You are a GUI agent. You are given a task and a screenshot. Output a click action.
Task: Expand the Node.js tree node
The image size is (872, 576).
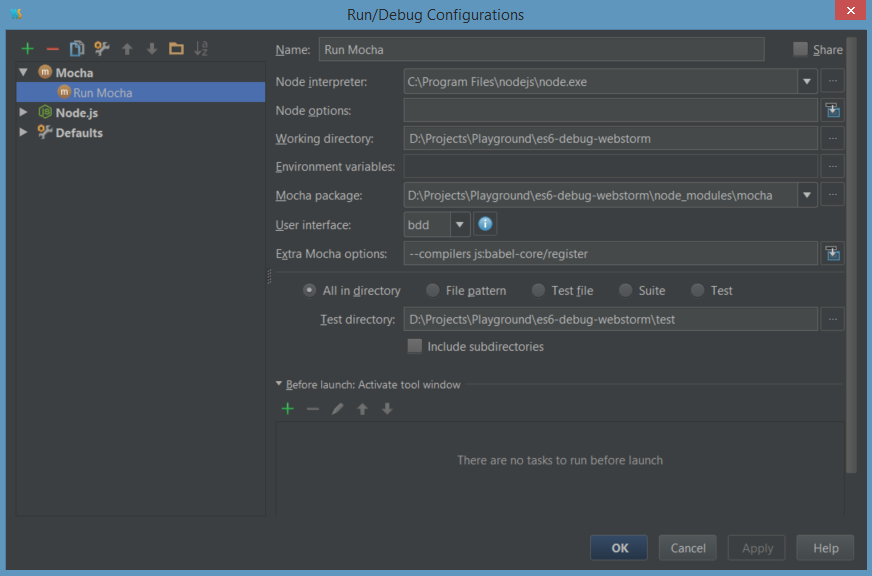pos(23,112)
